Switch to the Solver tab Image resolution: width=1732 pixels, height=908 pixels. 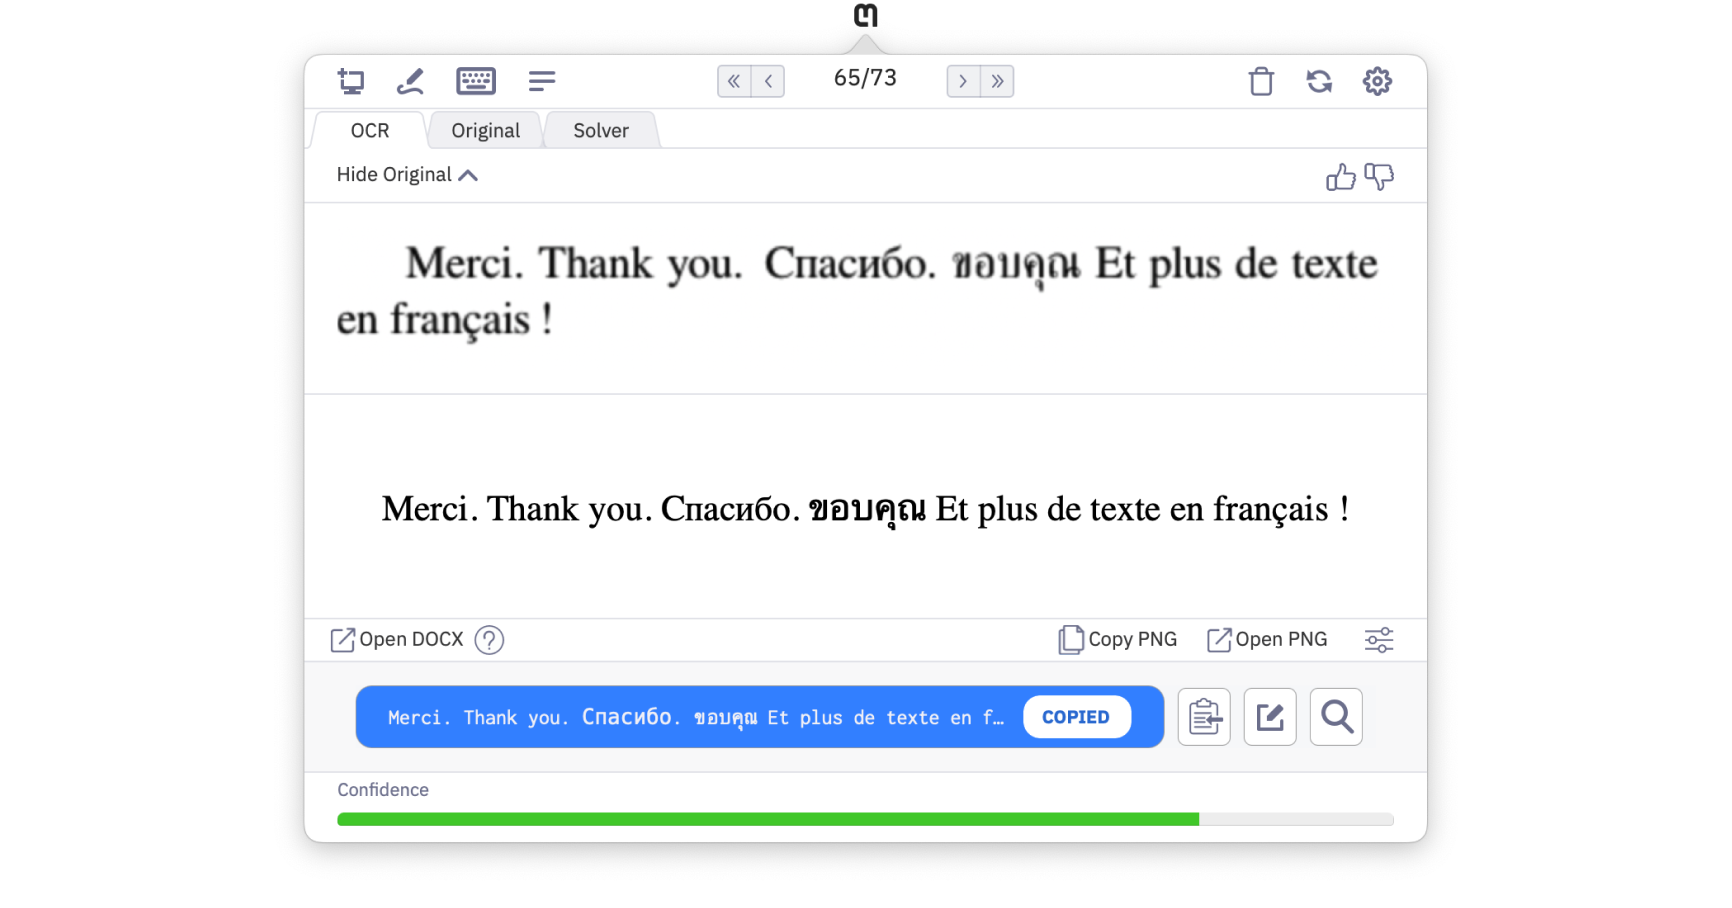600,130
